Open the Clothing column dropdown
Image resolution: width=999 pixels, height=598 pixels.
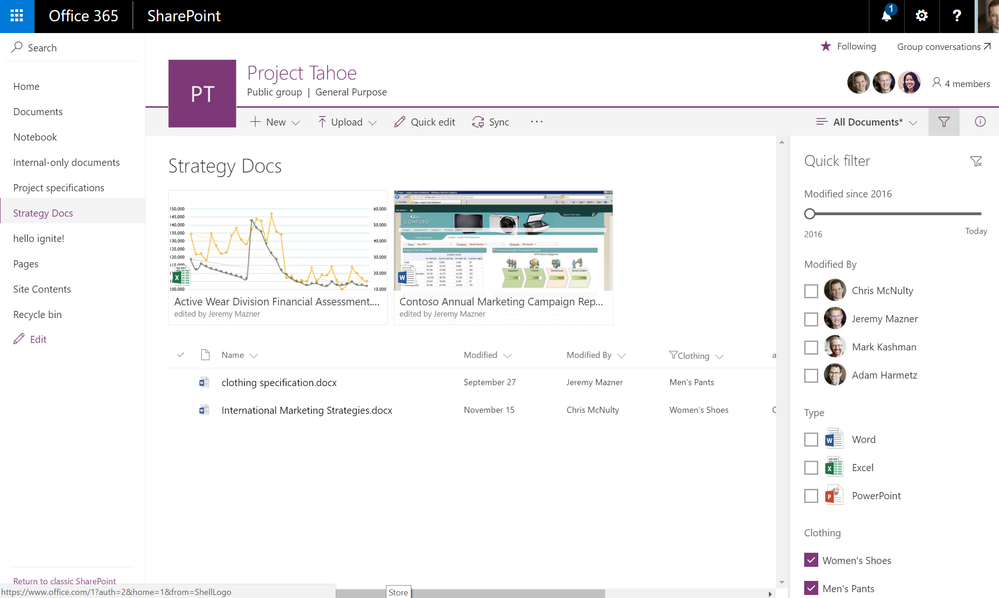tap(719, 356)
